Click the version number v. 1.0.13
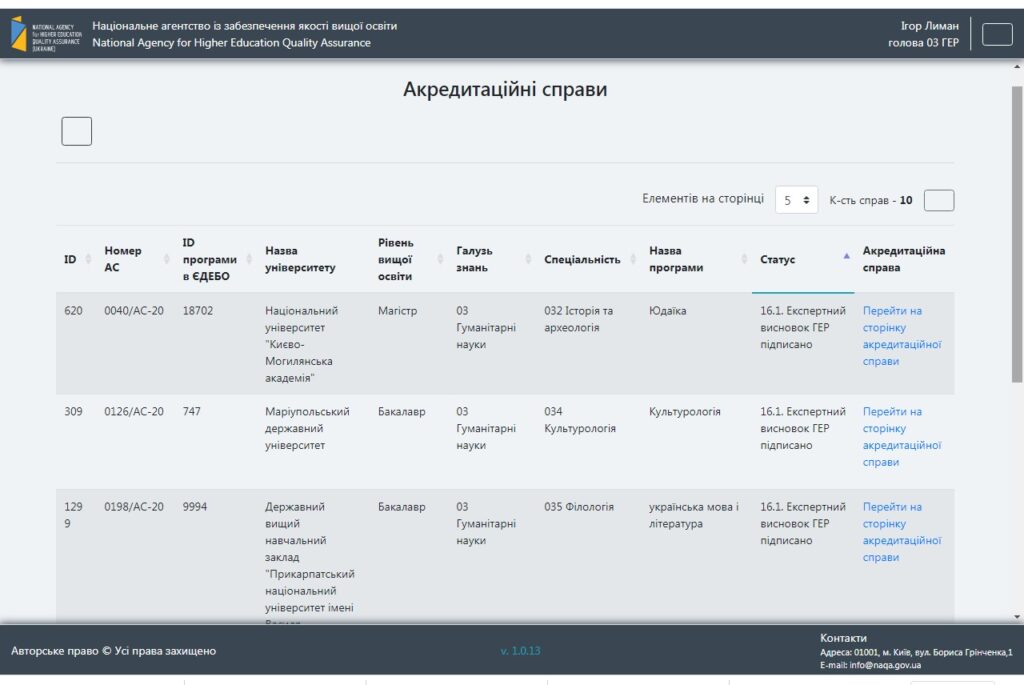Image resolution: width=1024 pixels, height=685 pixels. point(520,651)
